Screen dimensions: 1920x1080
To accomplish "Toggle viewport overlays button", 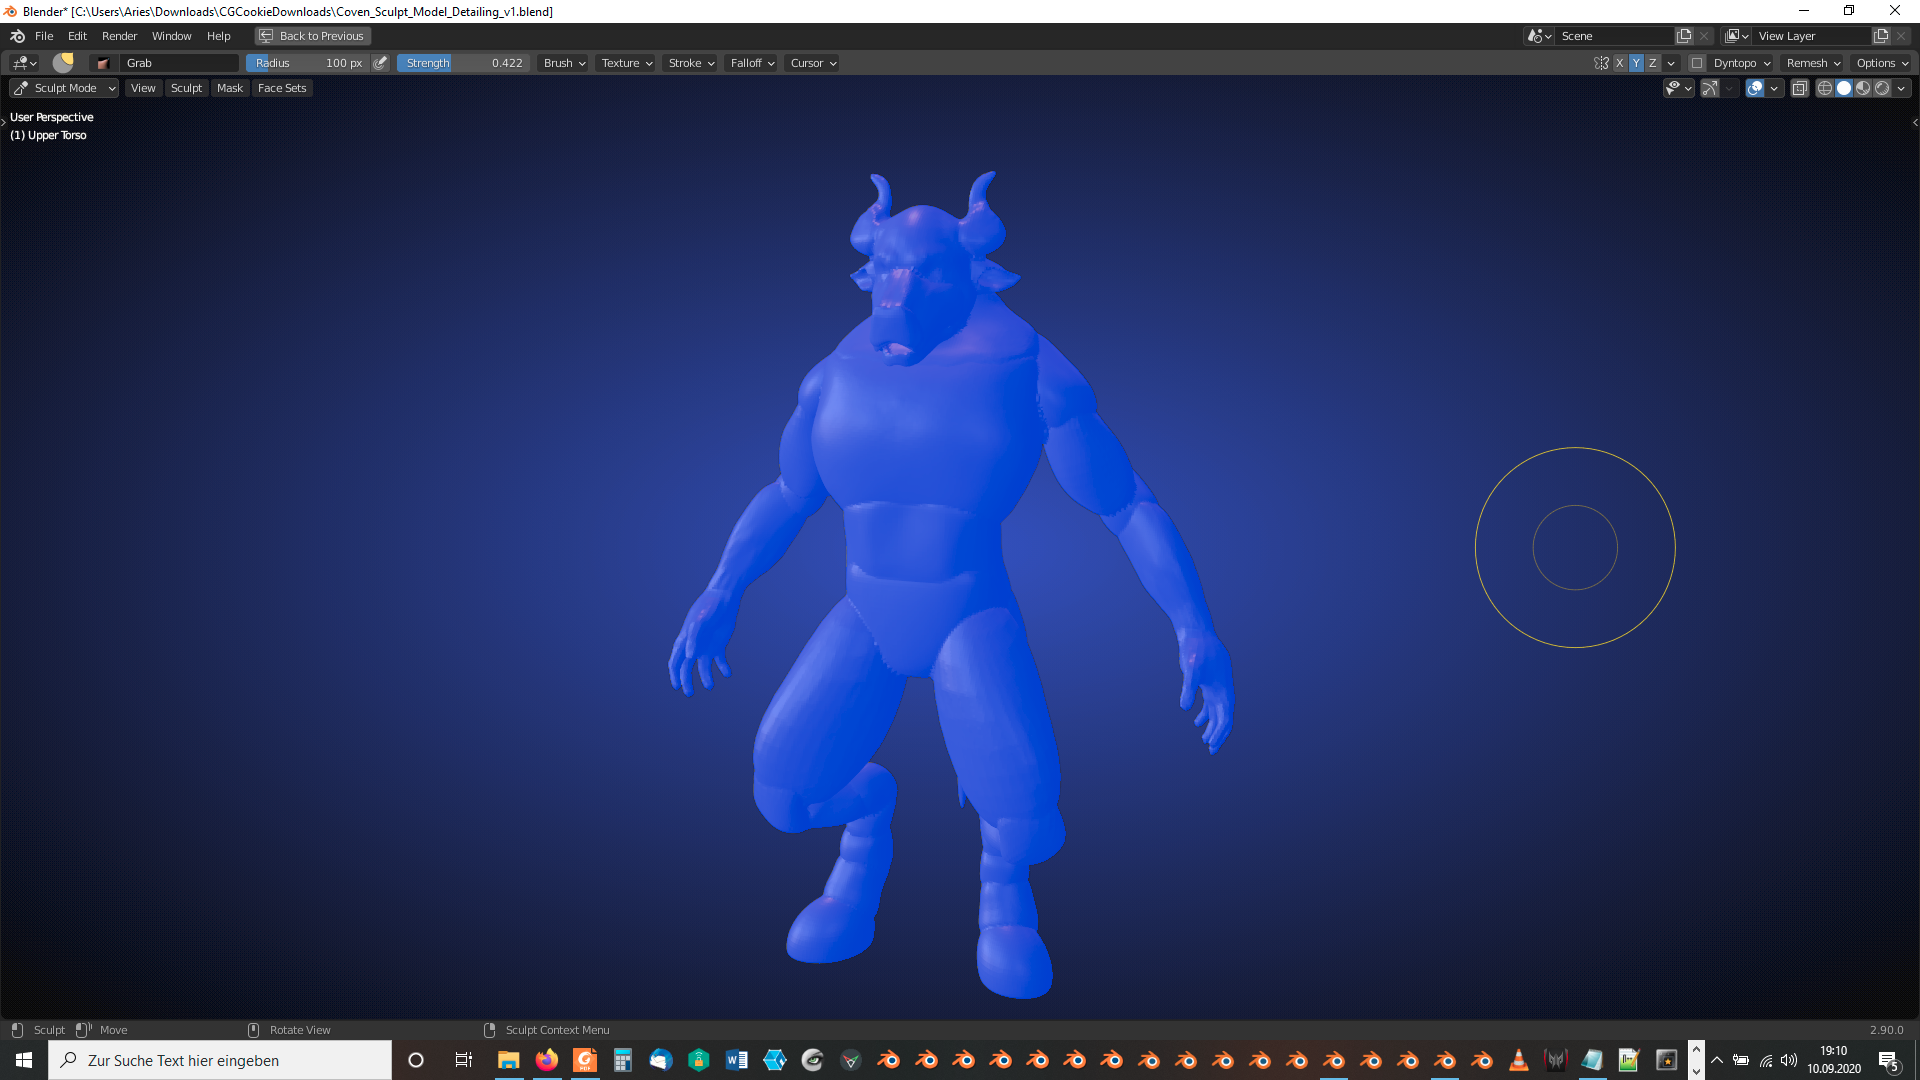I will pos(1755,88).
